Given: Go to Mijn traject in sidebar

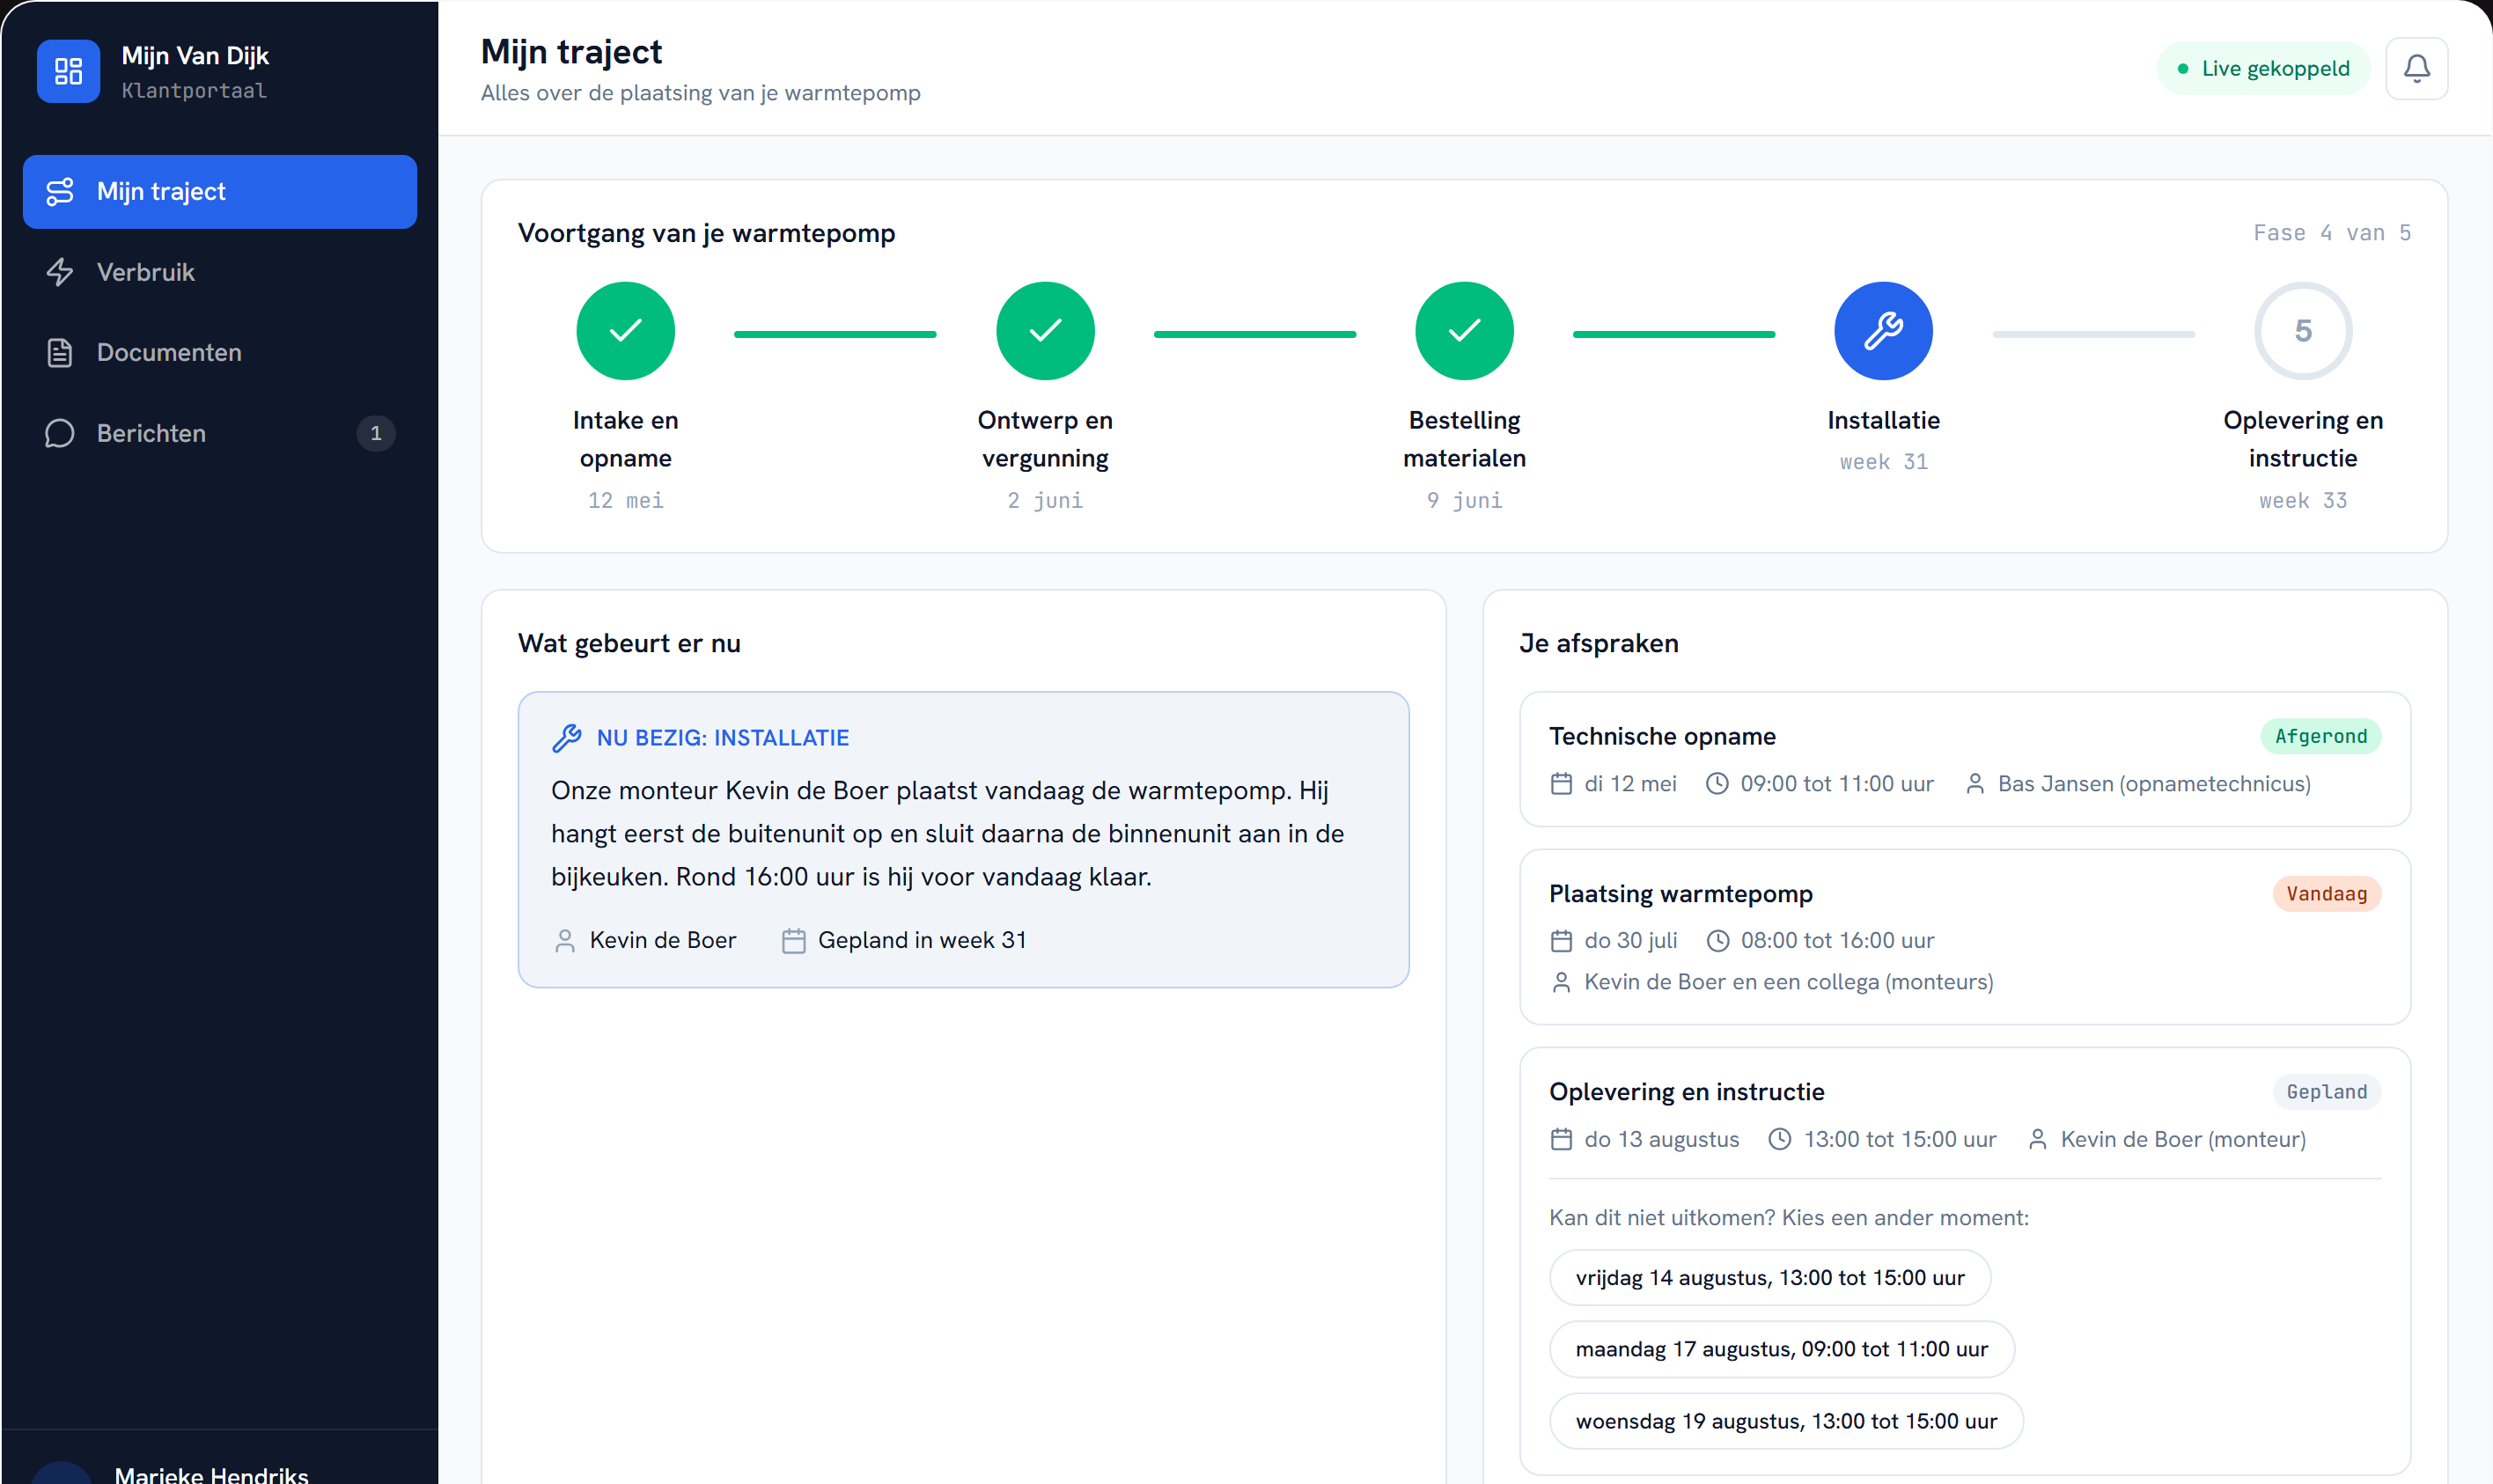Looking at the screenshot, I should 220,192.
